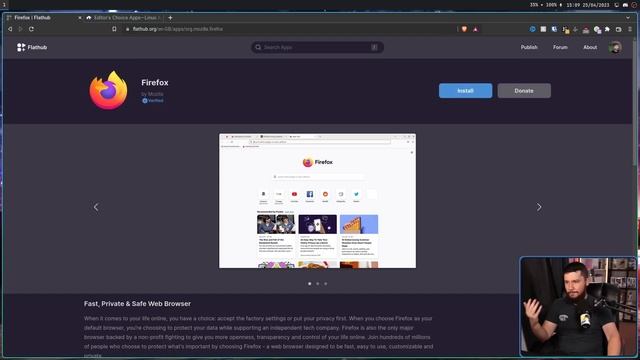Open the Forum link in header
This screenshot has width=640, height=360.
click(560, 47)
